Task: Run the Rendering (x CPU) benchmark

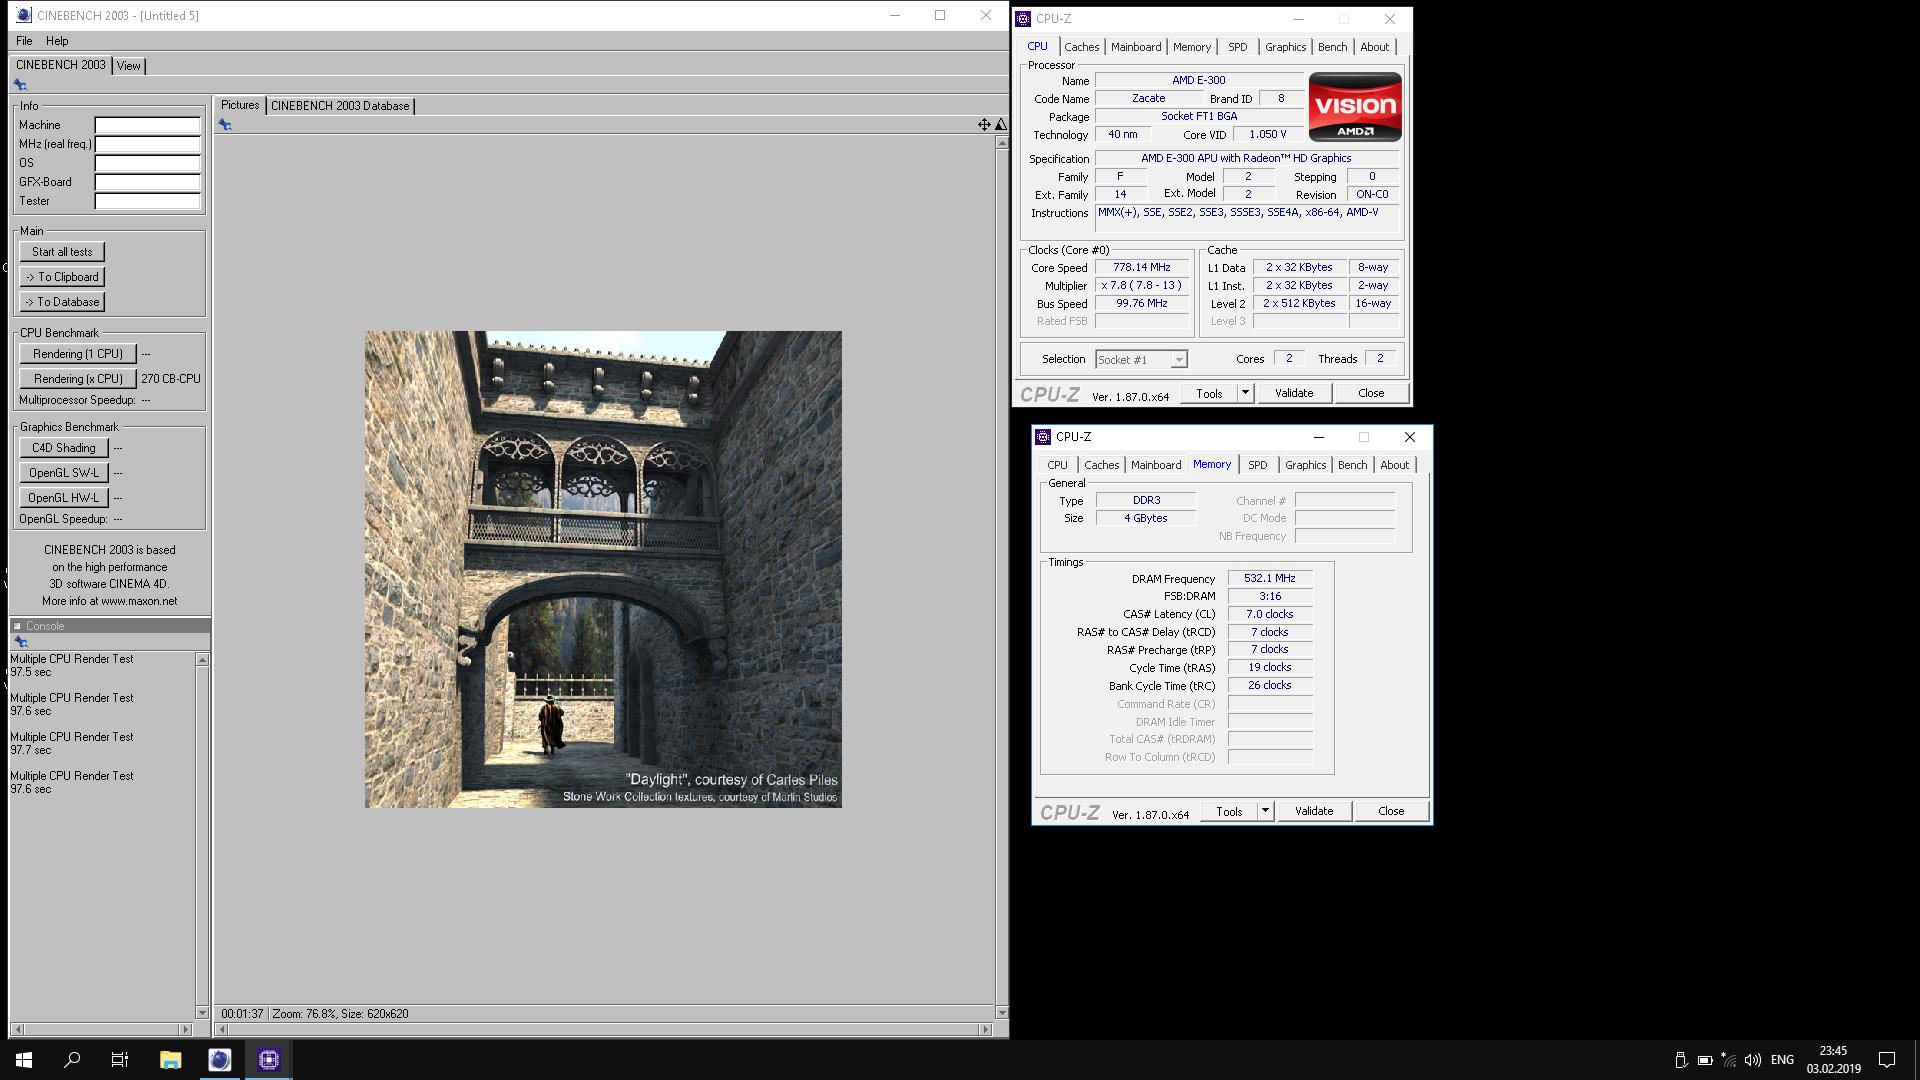Action: click(77, 379)
